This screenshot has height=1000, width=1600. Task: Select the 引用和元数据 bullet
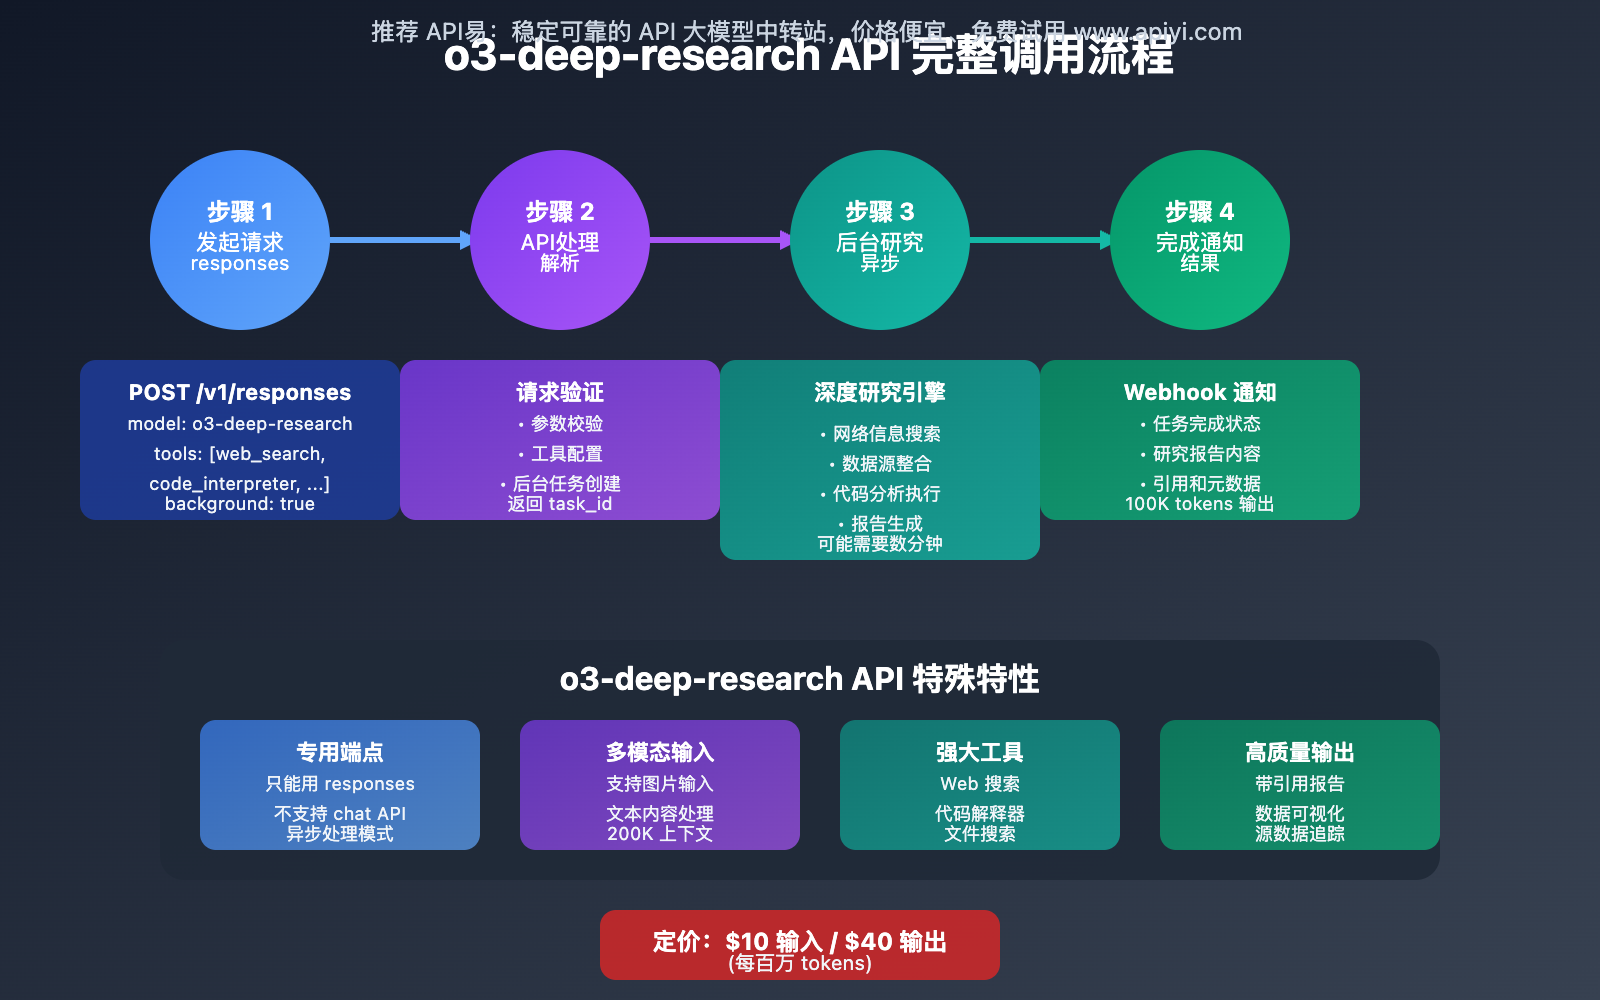(x=1200, y=484)
